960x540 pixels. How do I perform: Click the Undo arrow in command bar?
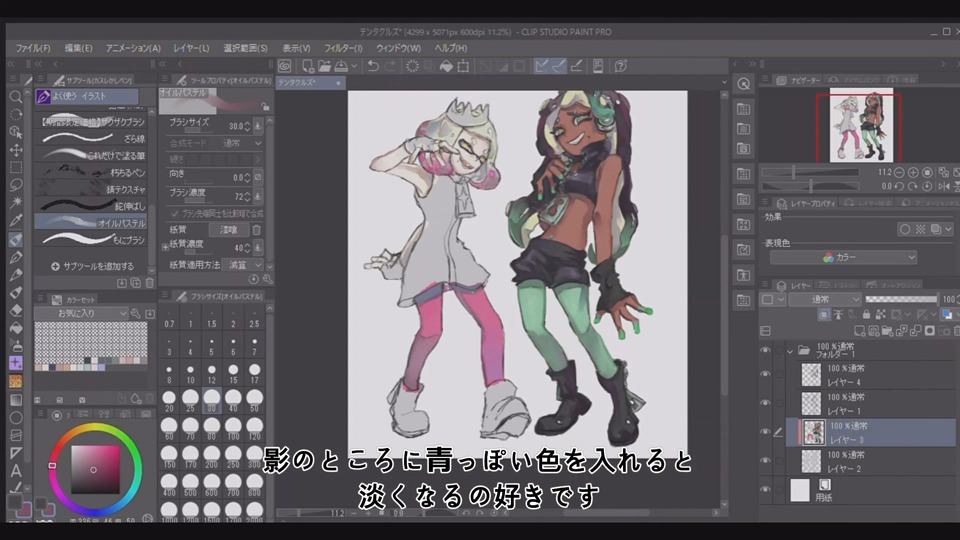373,66
